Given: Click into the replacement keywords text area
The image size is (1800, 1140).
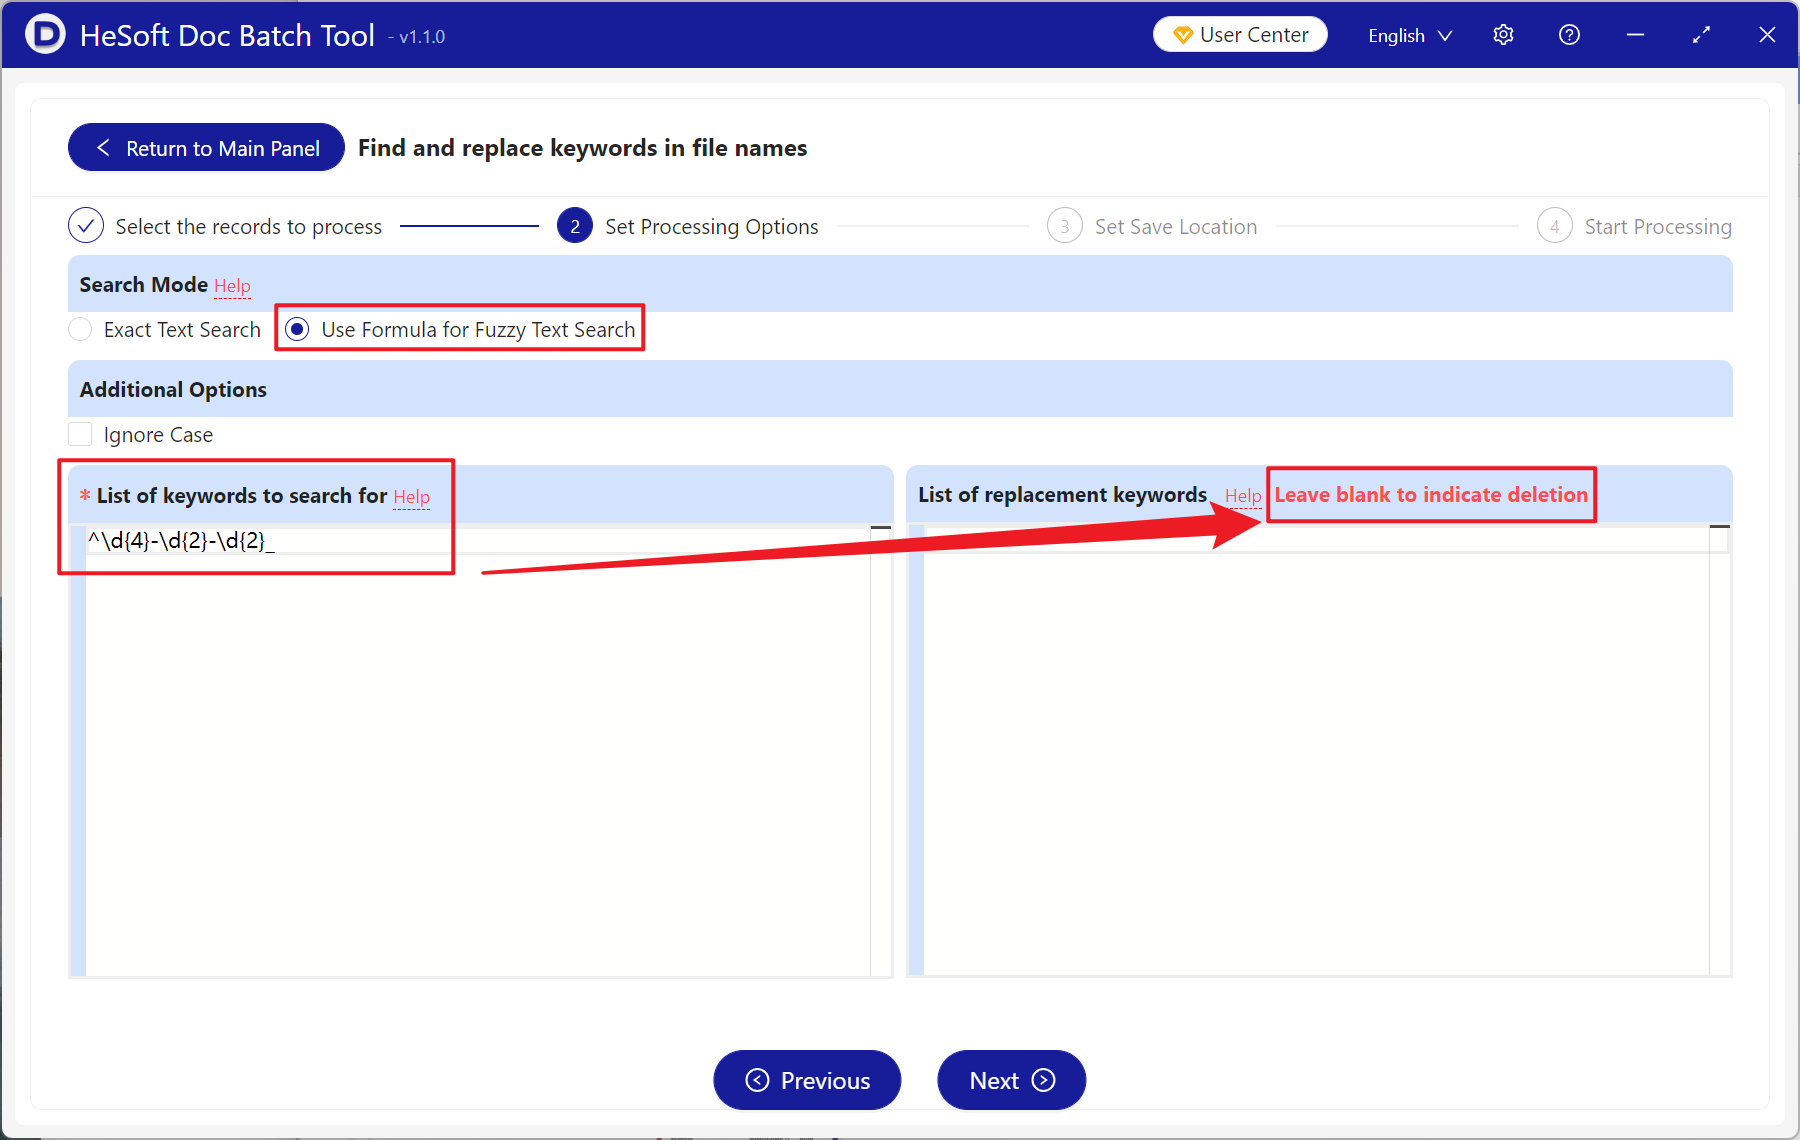Looking at the screenshot, I should click(x=1317, y=750).
